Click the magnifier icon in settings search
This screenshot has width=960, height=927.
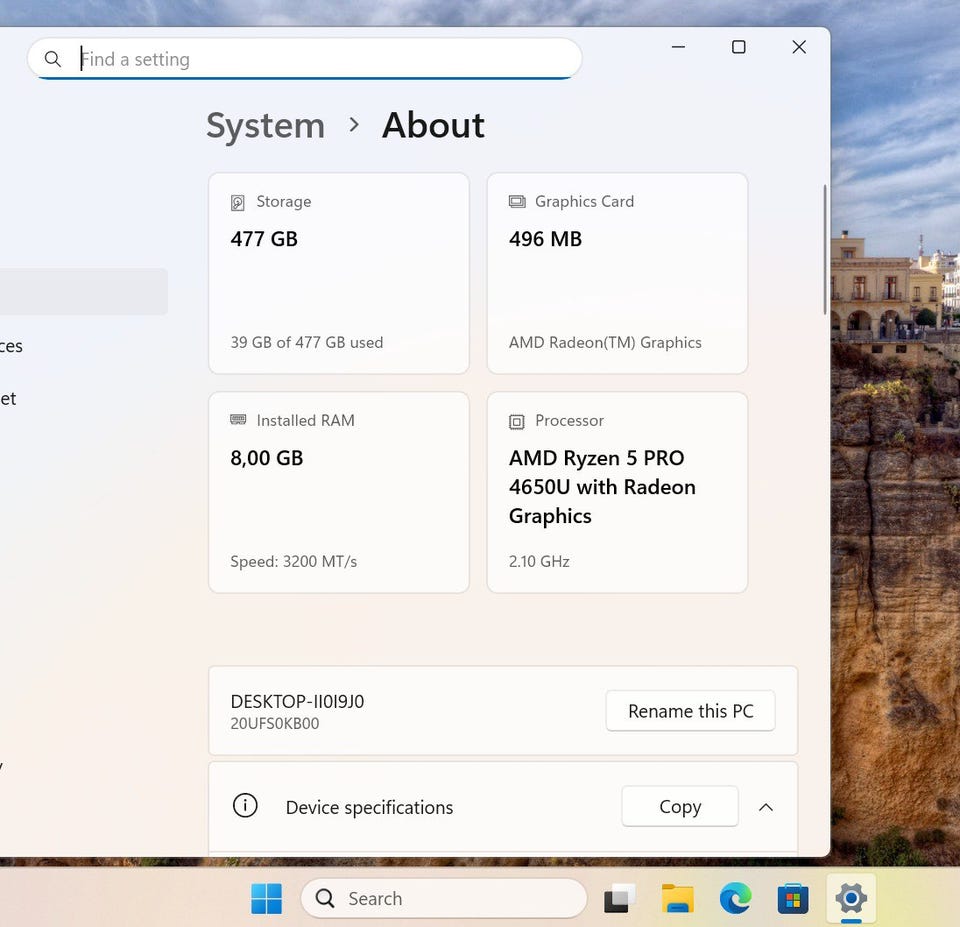click(x=53, y=59)
